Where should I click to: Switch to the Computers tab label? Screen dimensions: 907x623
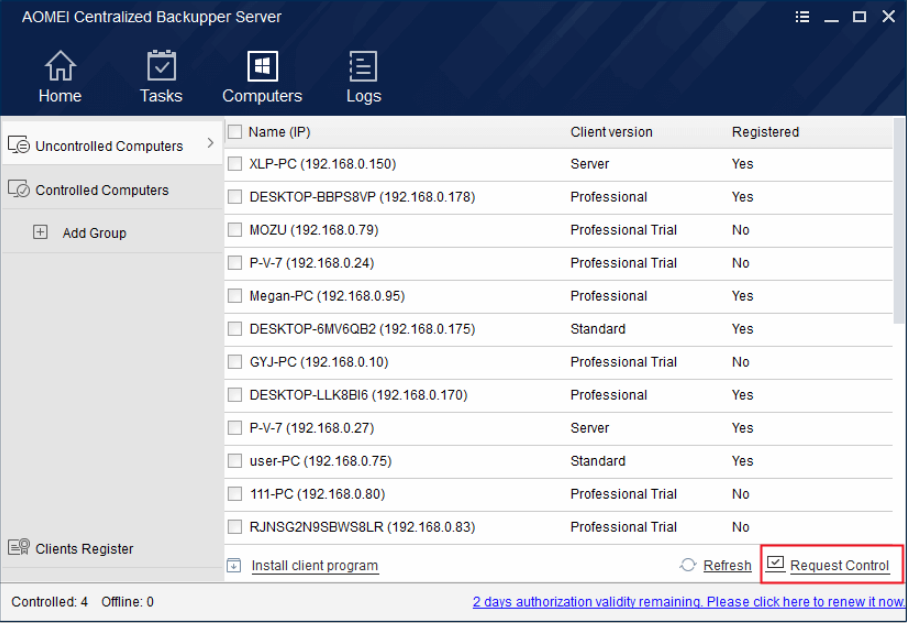(x=262, y=96)
